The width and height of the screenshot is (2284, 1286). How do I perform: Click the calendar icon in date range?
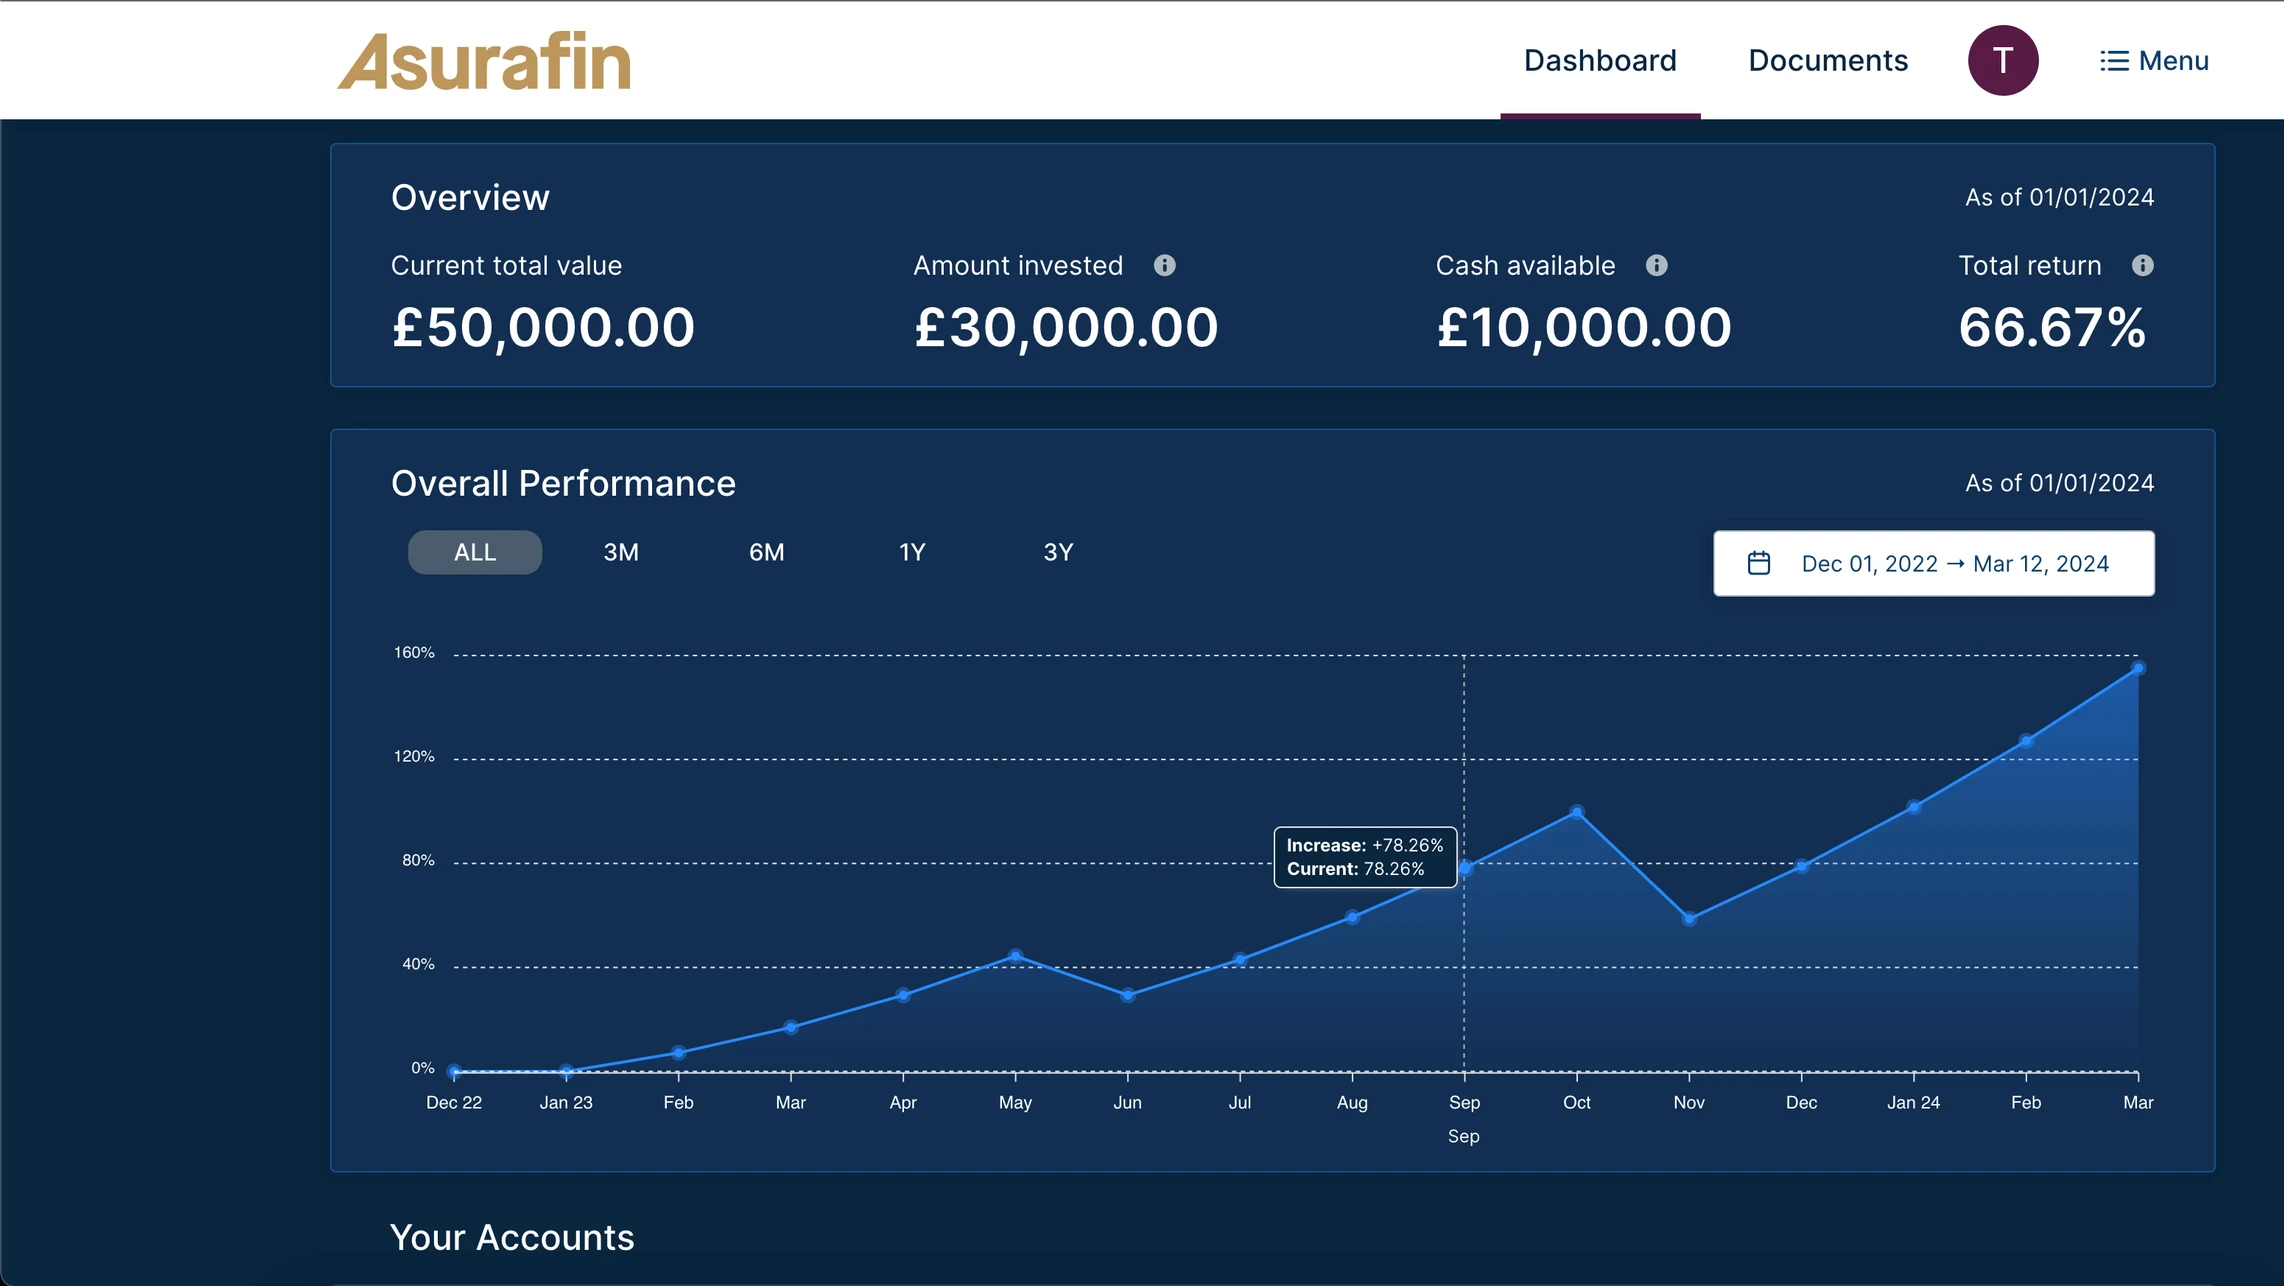click(x=1759, y=563)
